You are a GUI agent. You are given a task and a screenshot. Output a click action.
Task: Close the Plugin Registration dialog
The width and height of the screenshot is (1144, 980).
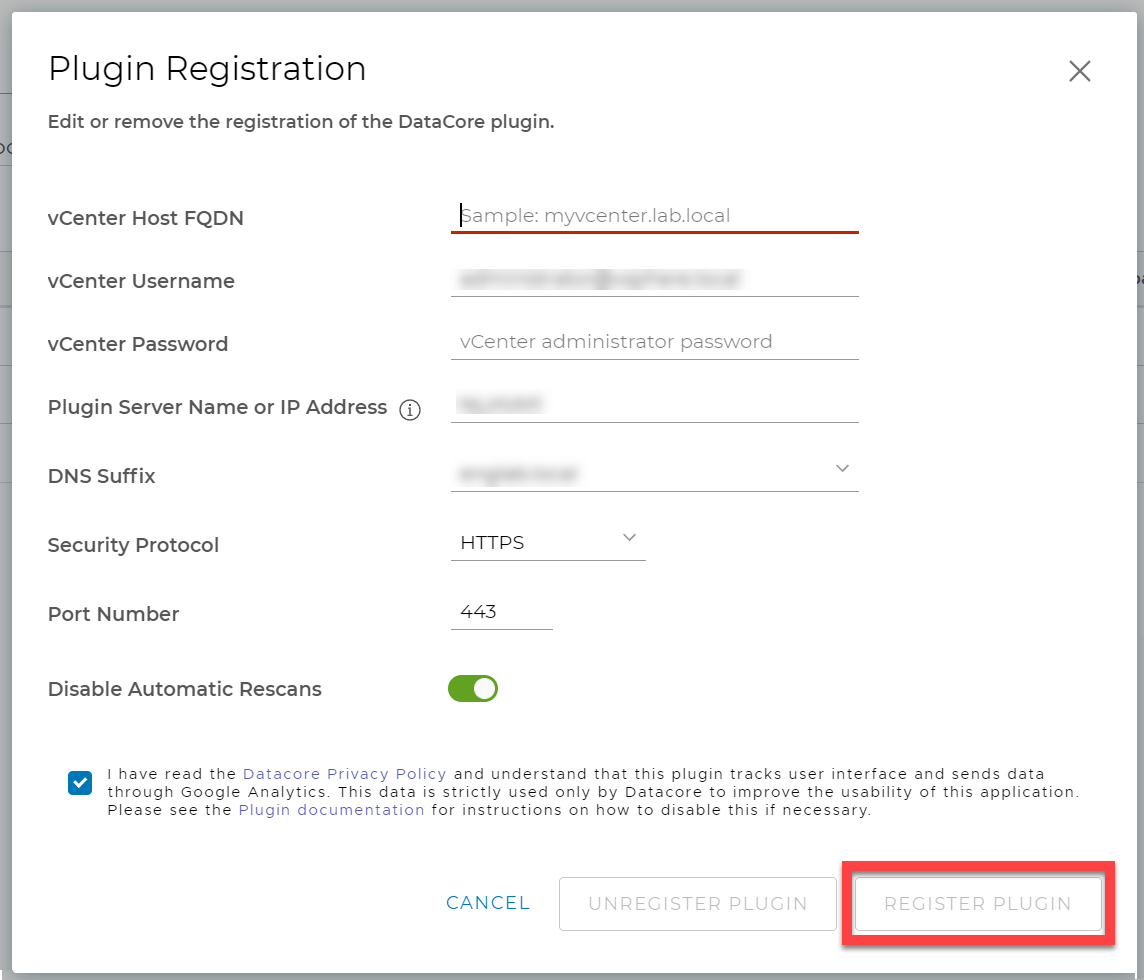1079,71
